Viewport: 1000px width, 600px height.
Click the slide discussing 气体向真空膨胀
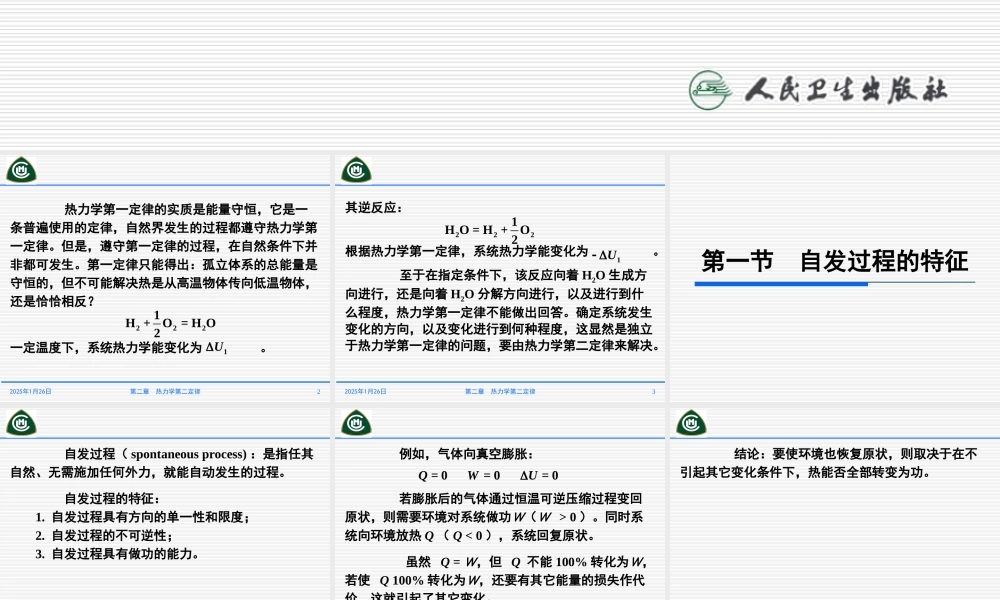pos(499,500)
